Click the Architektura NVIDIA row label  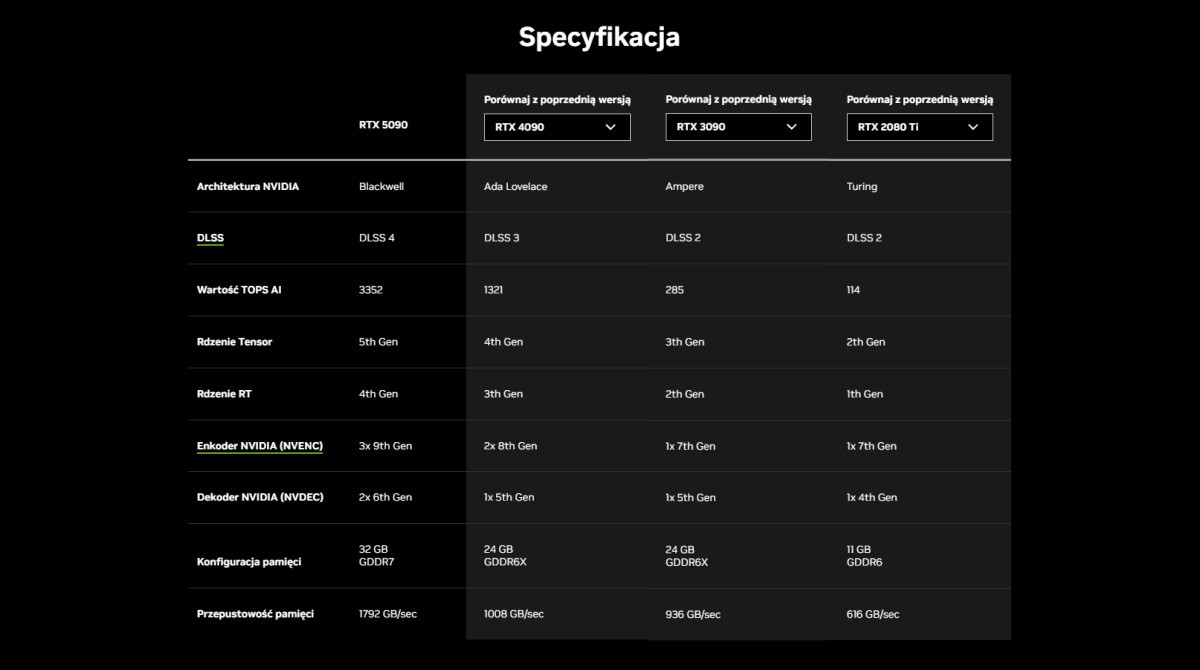click(248, 186)
